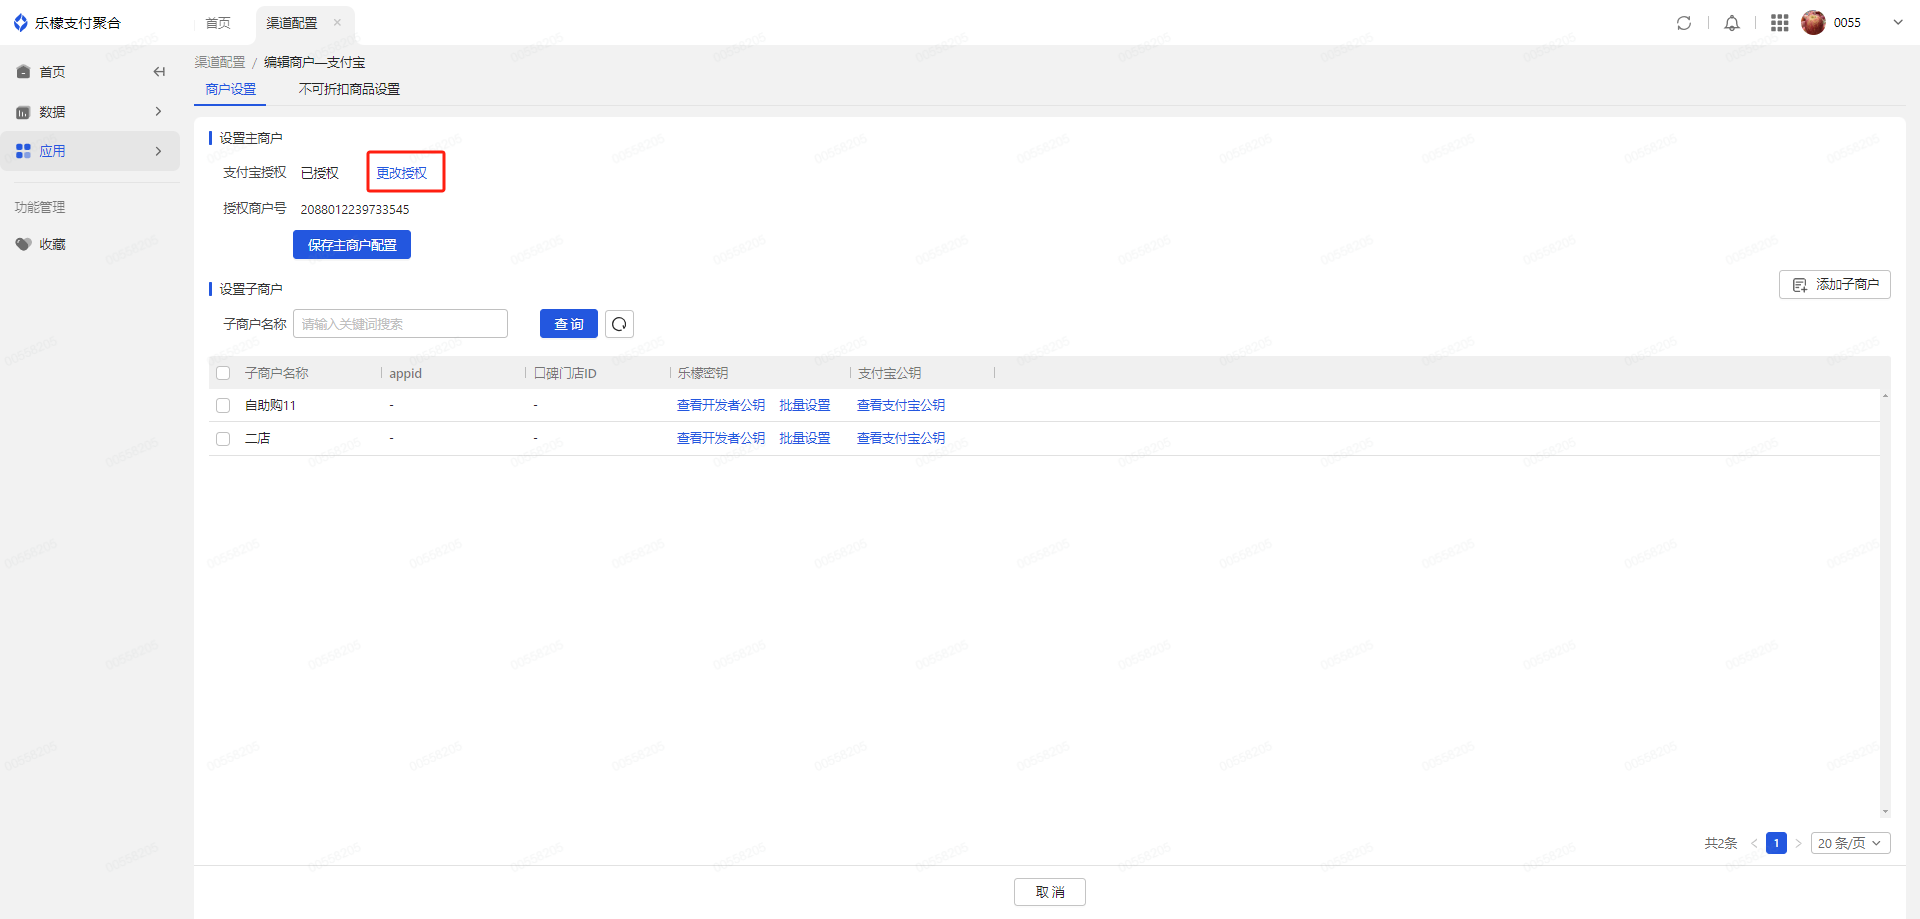Viewport: 1920px width, 919px height.
Task: Click the 二店 name cell
Action: [257, 438]
